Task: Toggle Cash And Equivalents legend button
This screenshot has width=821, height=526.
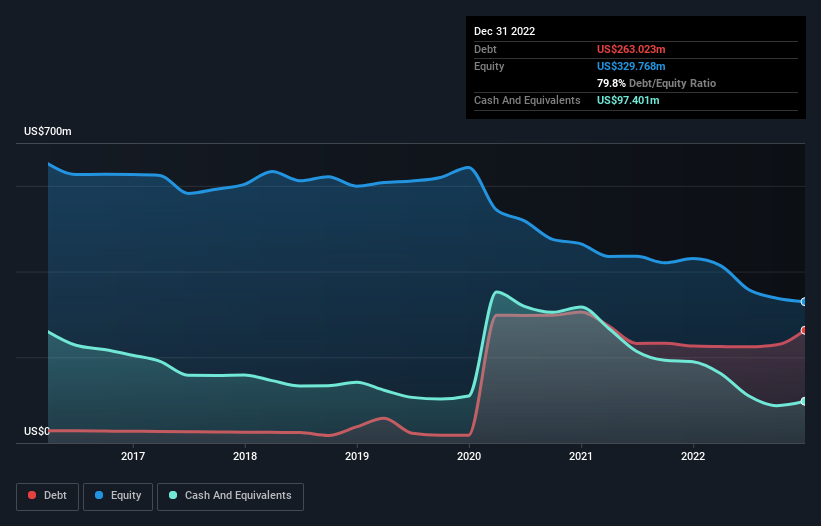Action: coord(230,496)
